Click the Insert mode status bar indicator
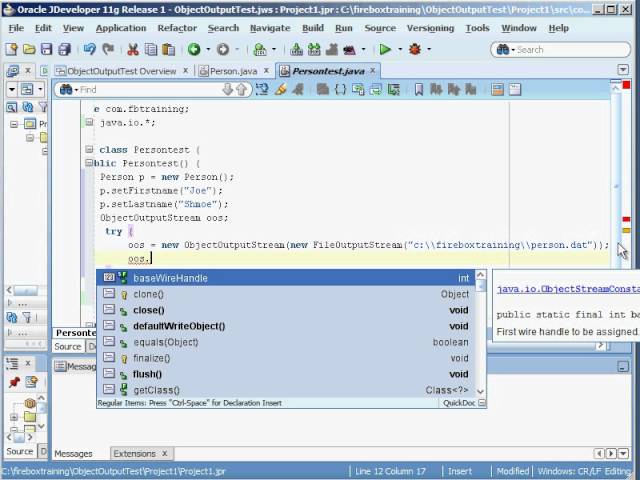Viewport: 640px width, 480px height. pos(460,471)
